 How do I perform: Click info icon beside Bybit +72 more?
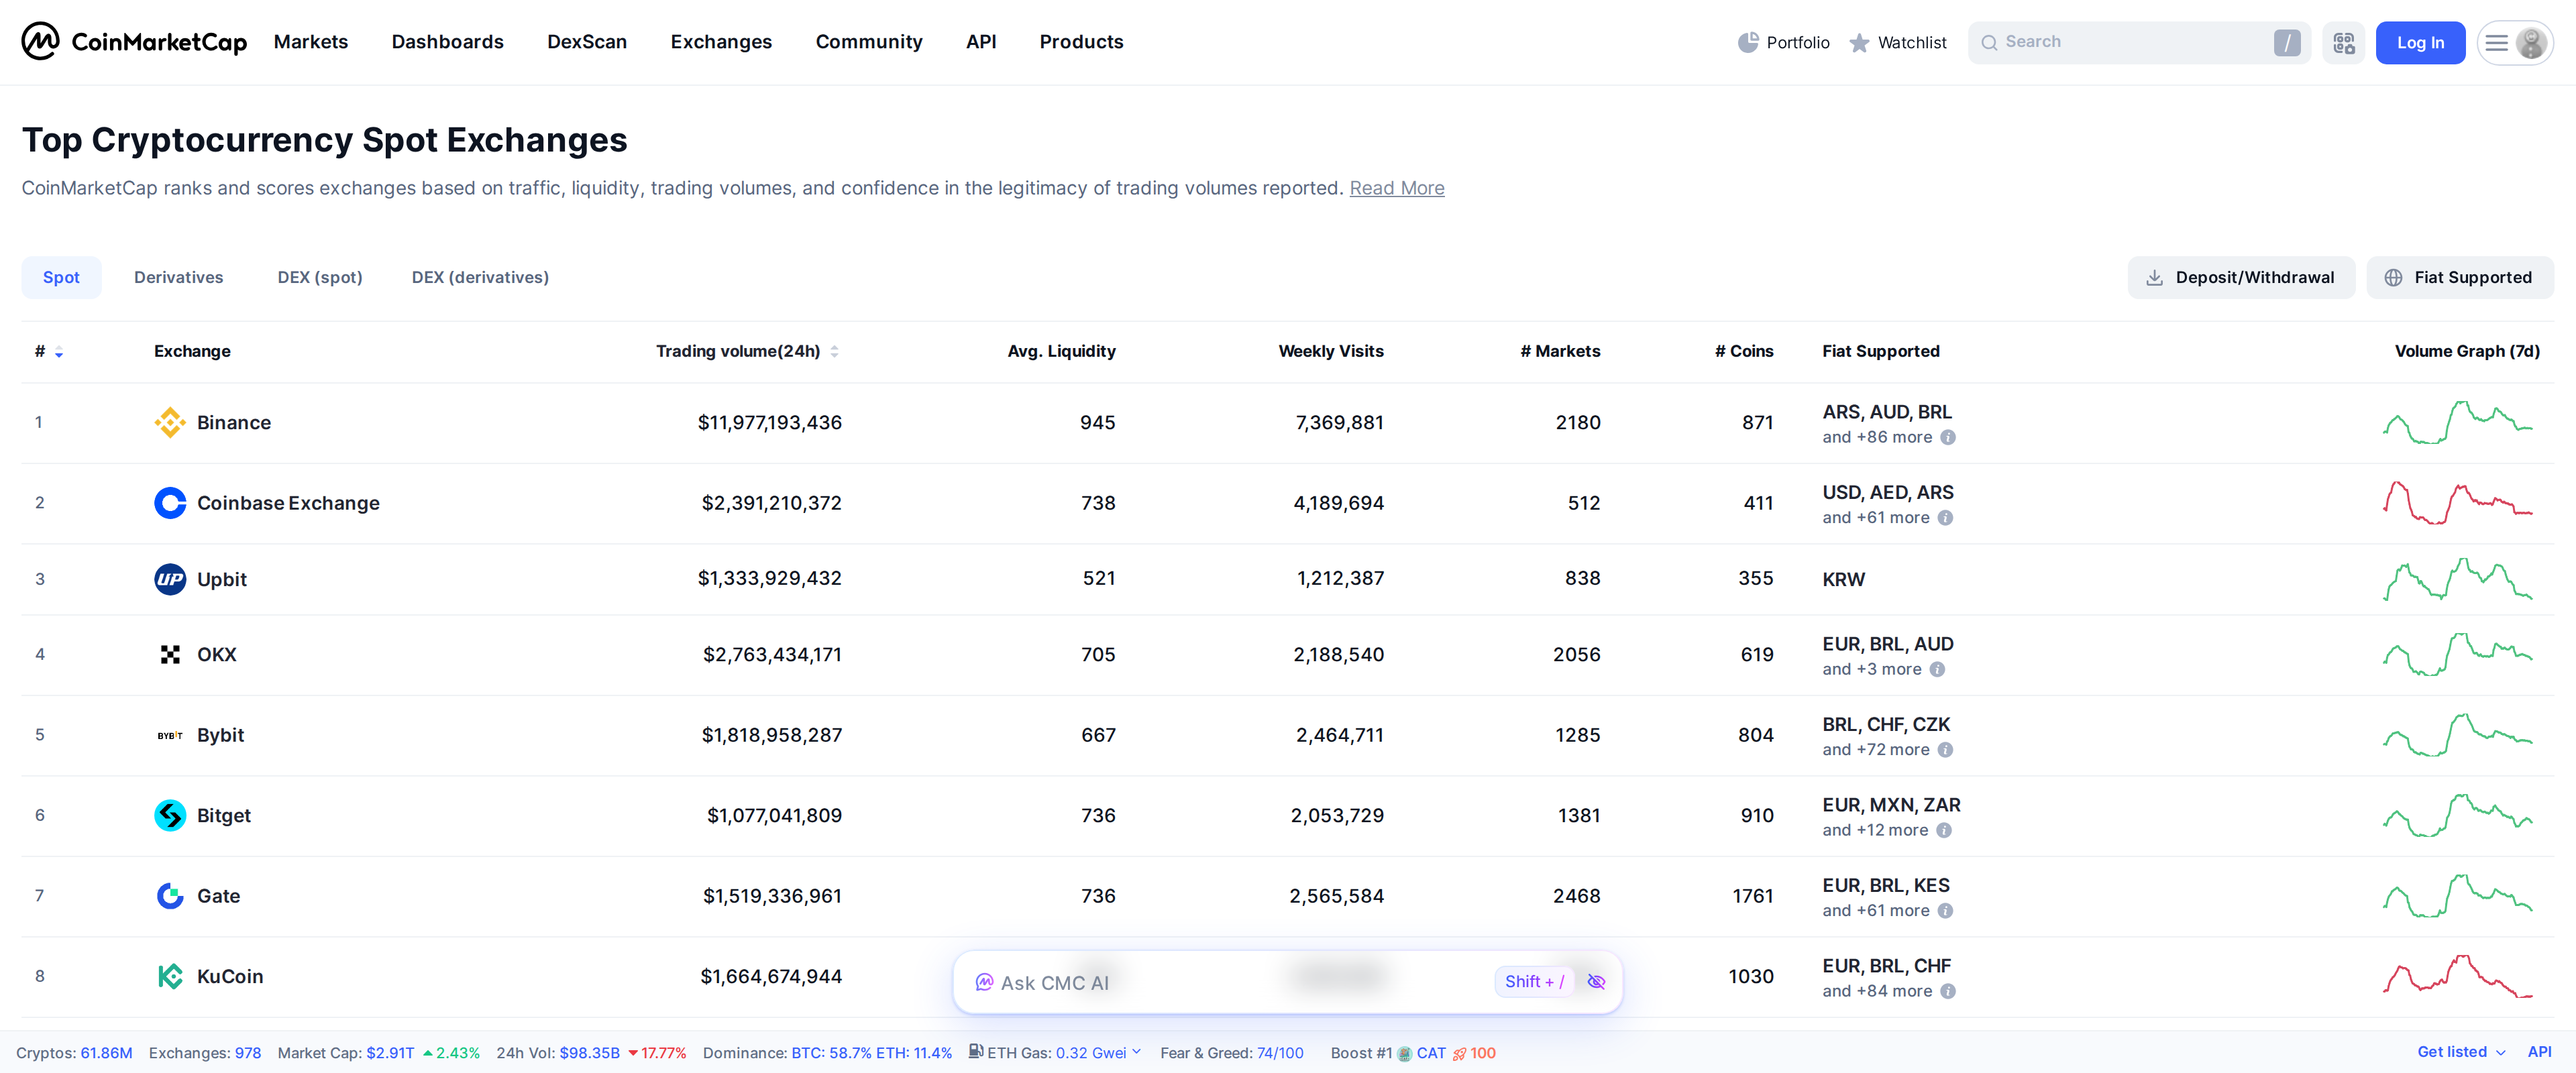1945,749
